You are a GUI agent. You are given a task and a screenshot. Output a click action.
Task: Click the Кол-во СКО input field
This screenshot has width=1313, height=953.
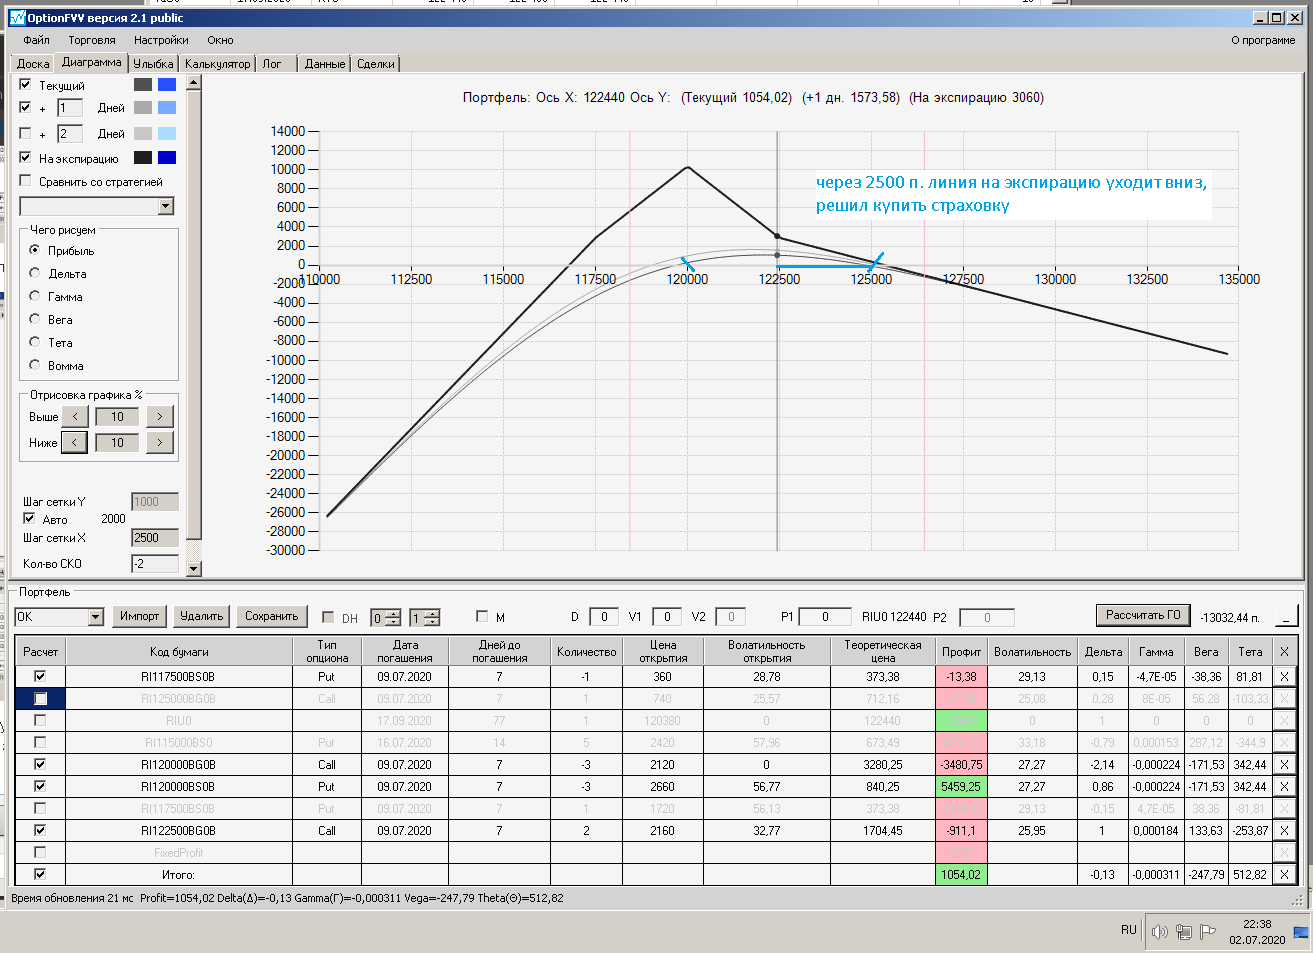click(155, 564)
